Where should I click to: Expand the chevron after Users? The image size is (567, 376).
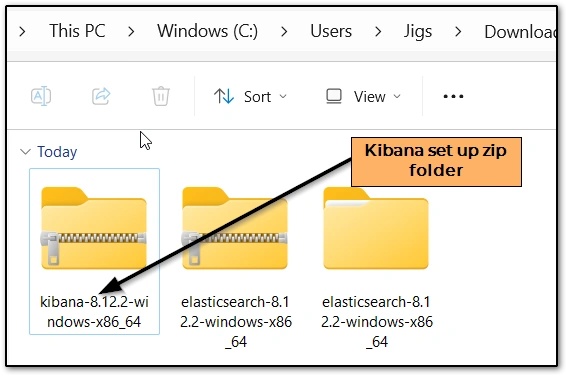click(x=378, y=32)
